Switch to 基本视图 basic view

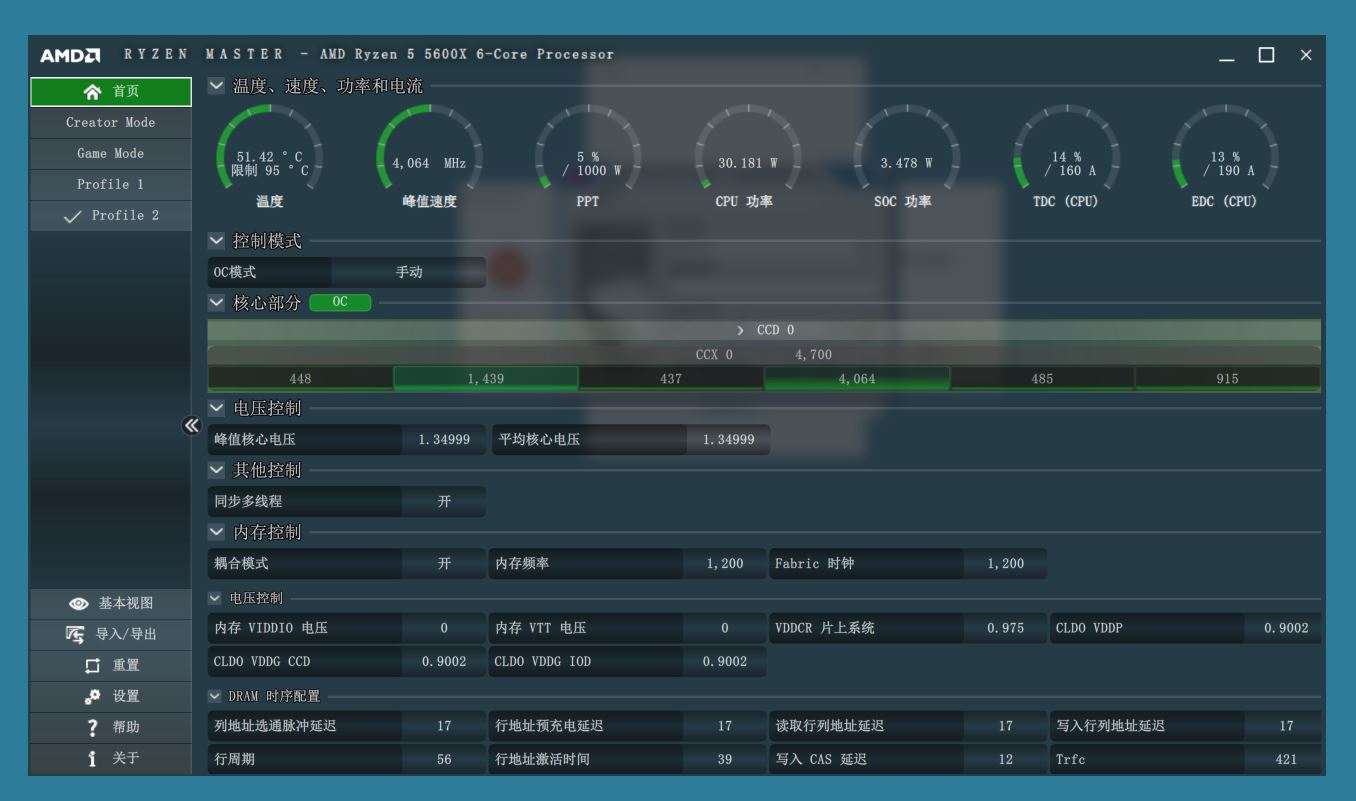pyautogui.click(x=111, y=603)
